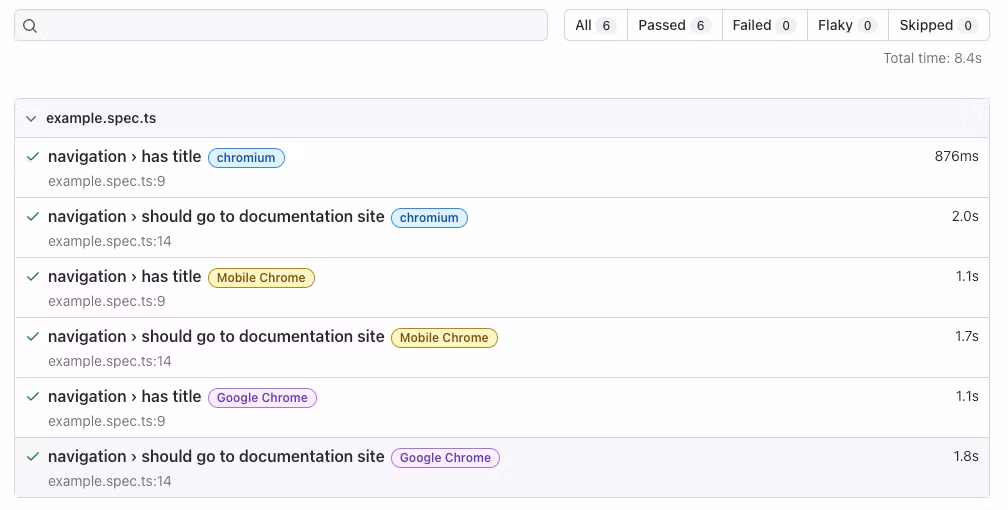Collapse the example.spec.ts file group chevron
1008x510 pixels.
pyautogui.click(x=31, y=118)
